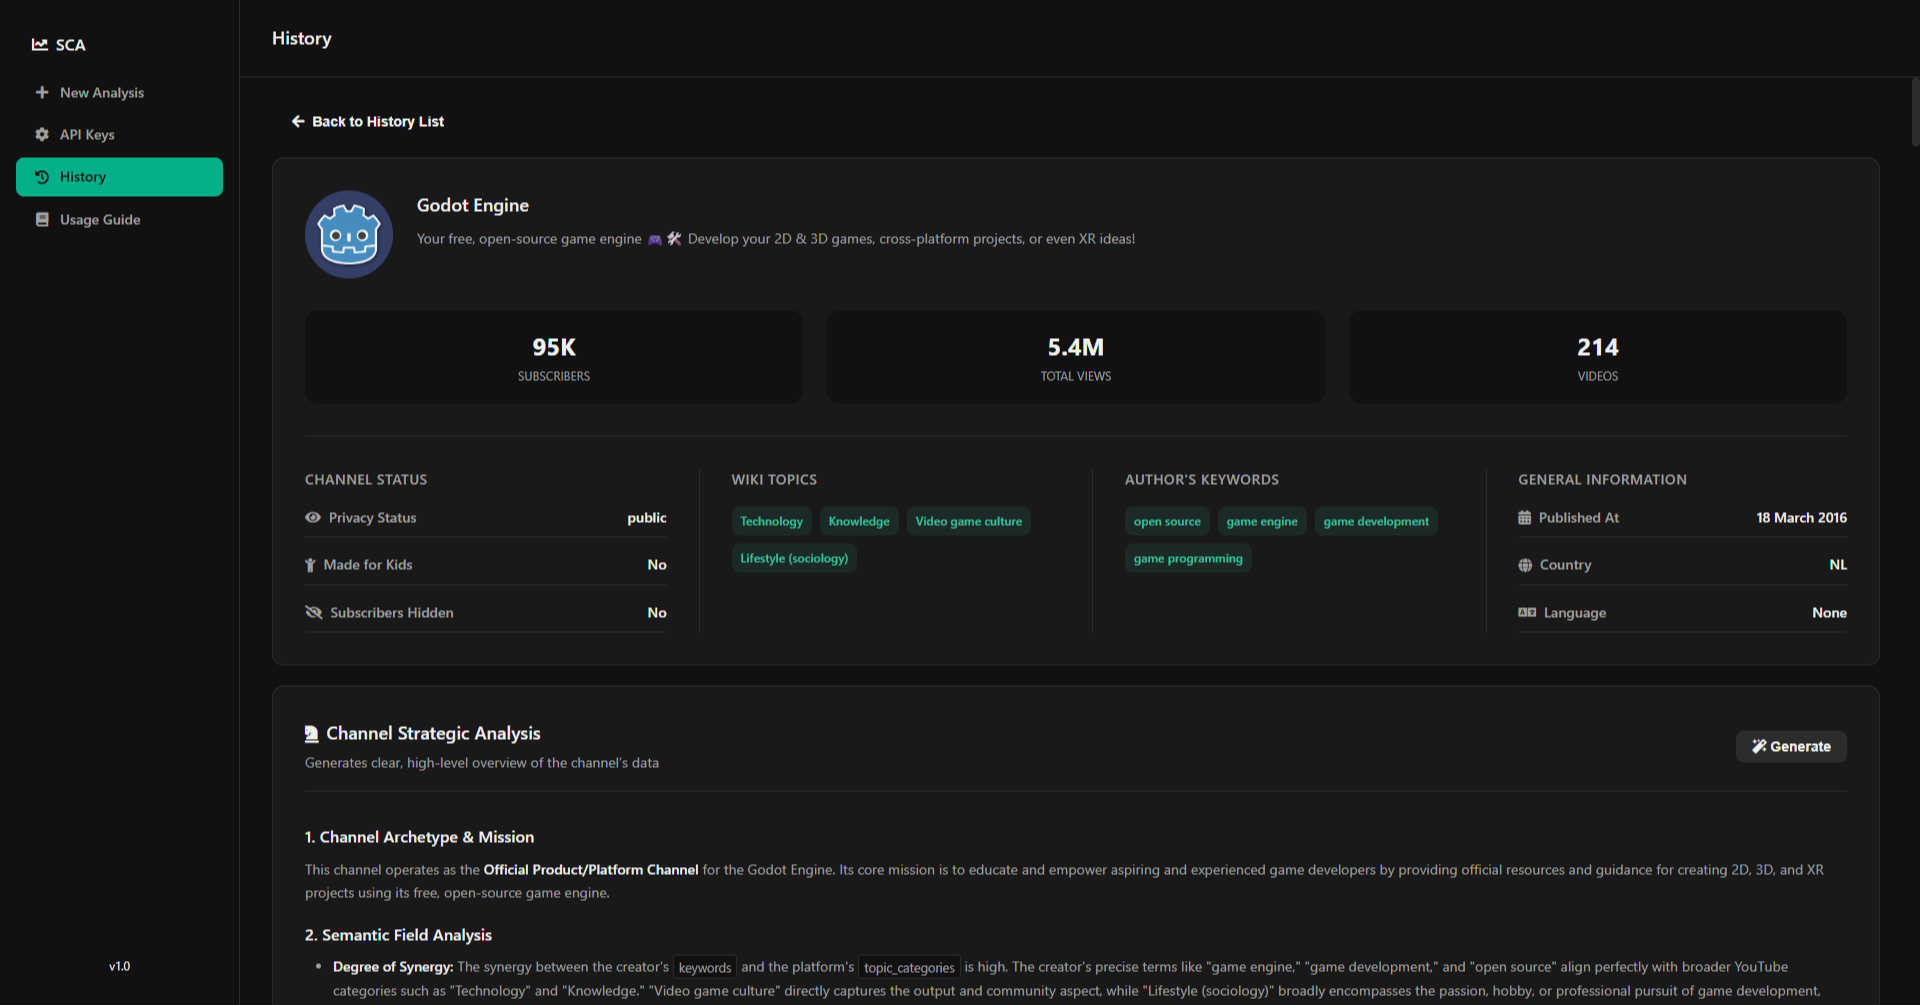1920x1005 pixels.
Task: Open the API Keys page
Action: (119, 134)
